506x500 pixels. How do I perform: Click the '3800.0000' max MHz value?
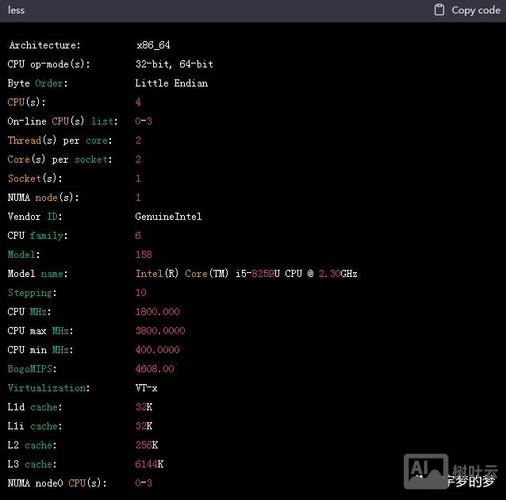160,331
